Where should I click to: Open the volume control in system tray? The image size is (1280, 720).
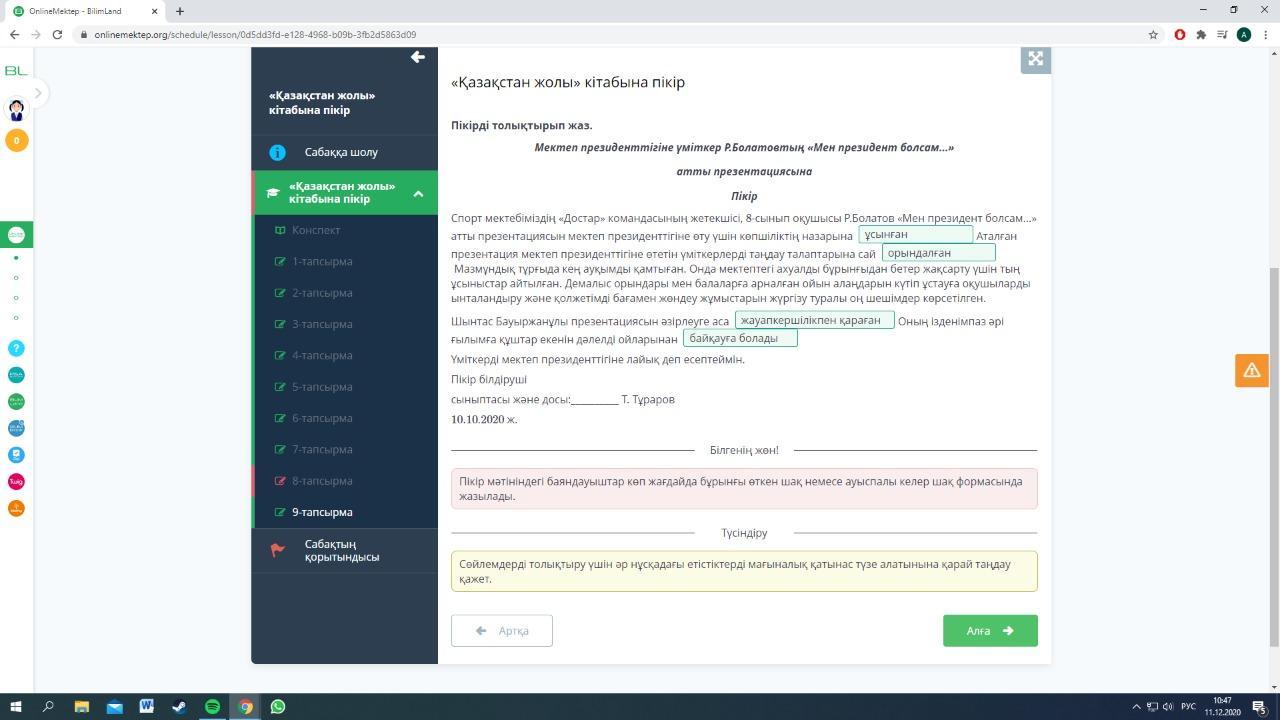pos(1168,707)
